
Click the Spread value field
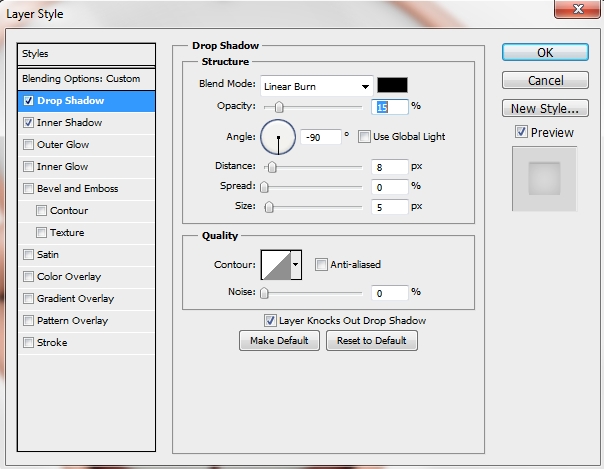[389, 187]
